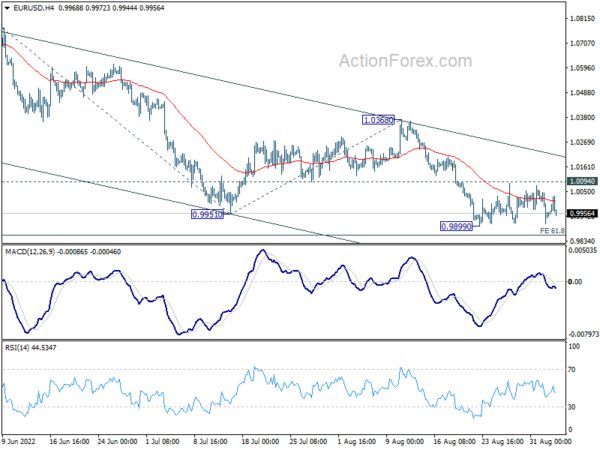Click the 1.00940 level price tag
Image resolution: width=600 pixels, height=450 pixels.
[582, 181]
